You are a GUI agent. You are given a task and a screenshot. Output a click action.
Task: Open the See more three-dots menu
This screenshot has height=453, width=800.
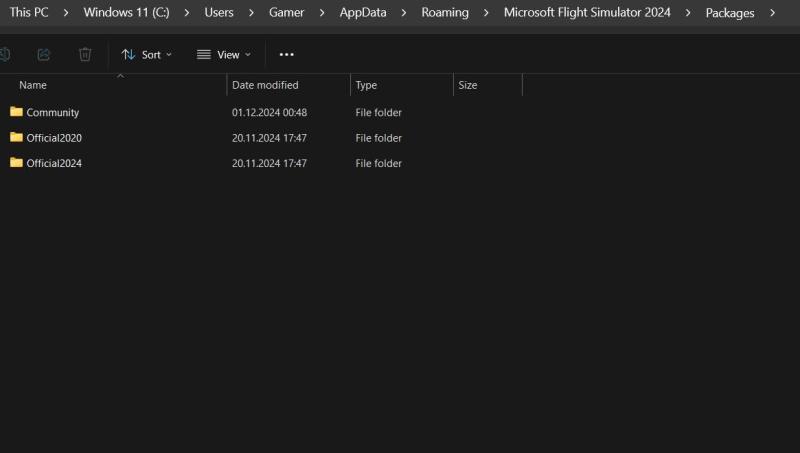(x=287, y=54)
